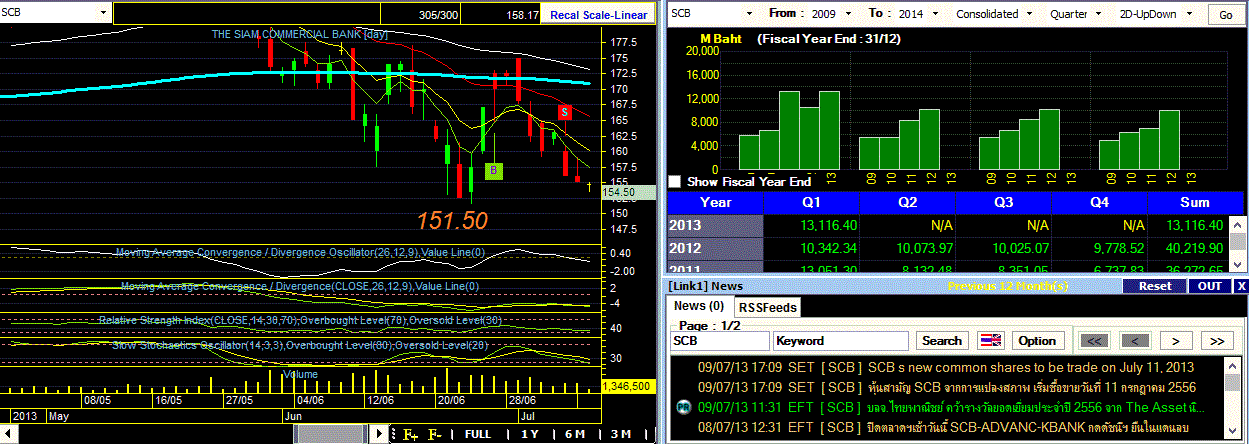Click the SCB news symbol input field
Image resolution: width=1249 pixels, height=444 pixels.
(718, 341)
